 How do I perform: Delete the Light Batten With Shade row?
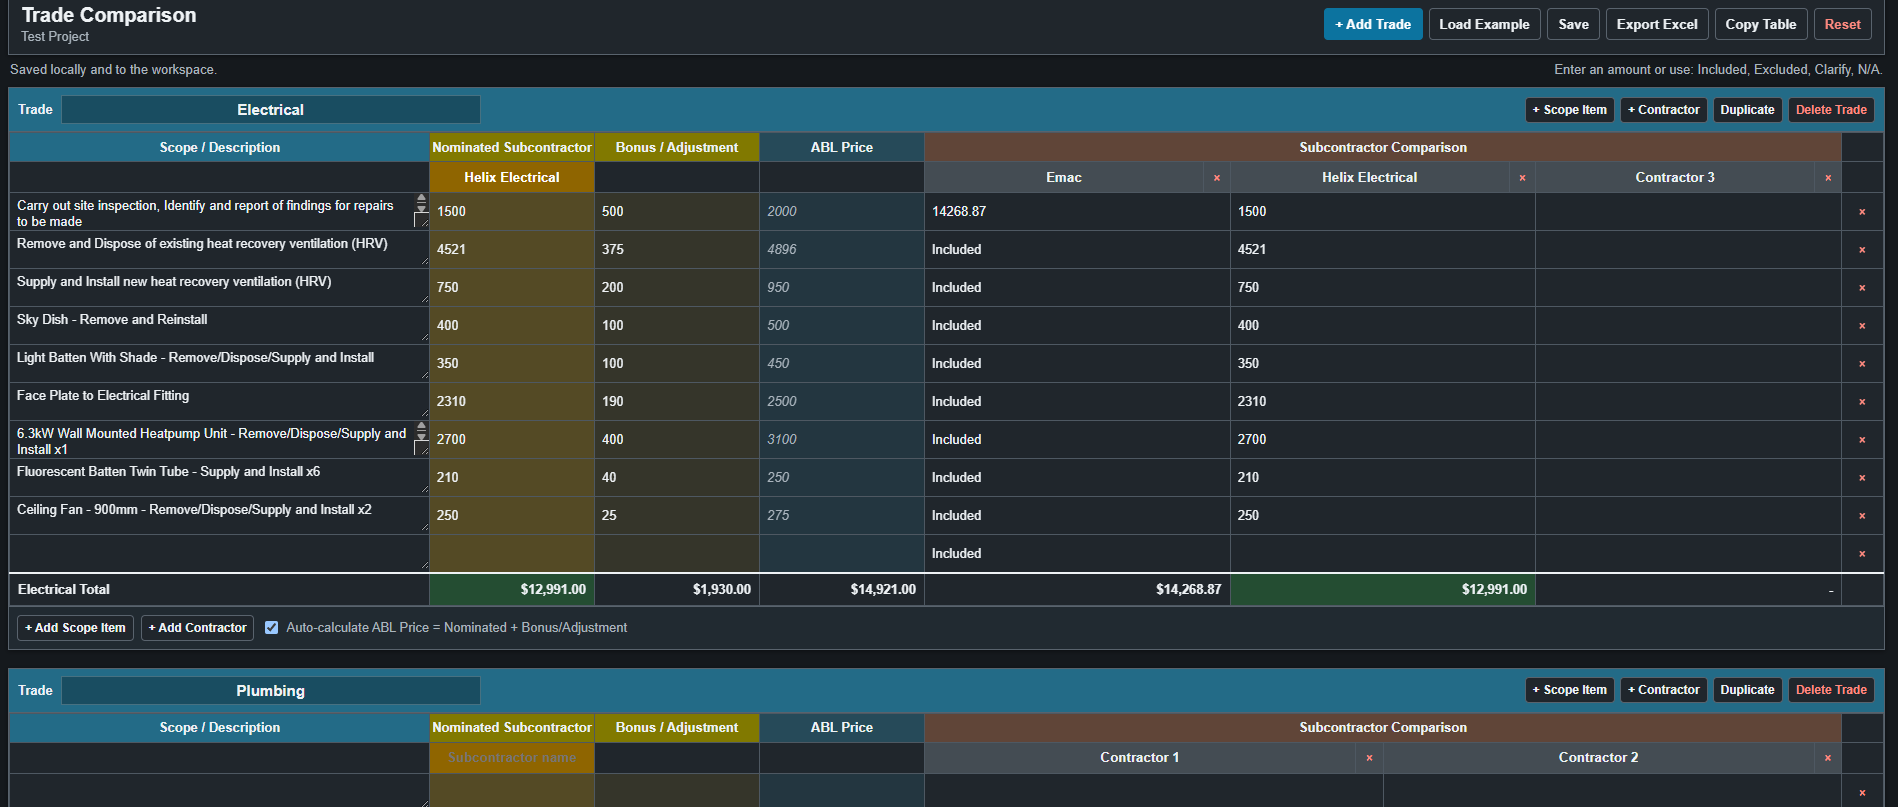1862,364
